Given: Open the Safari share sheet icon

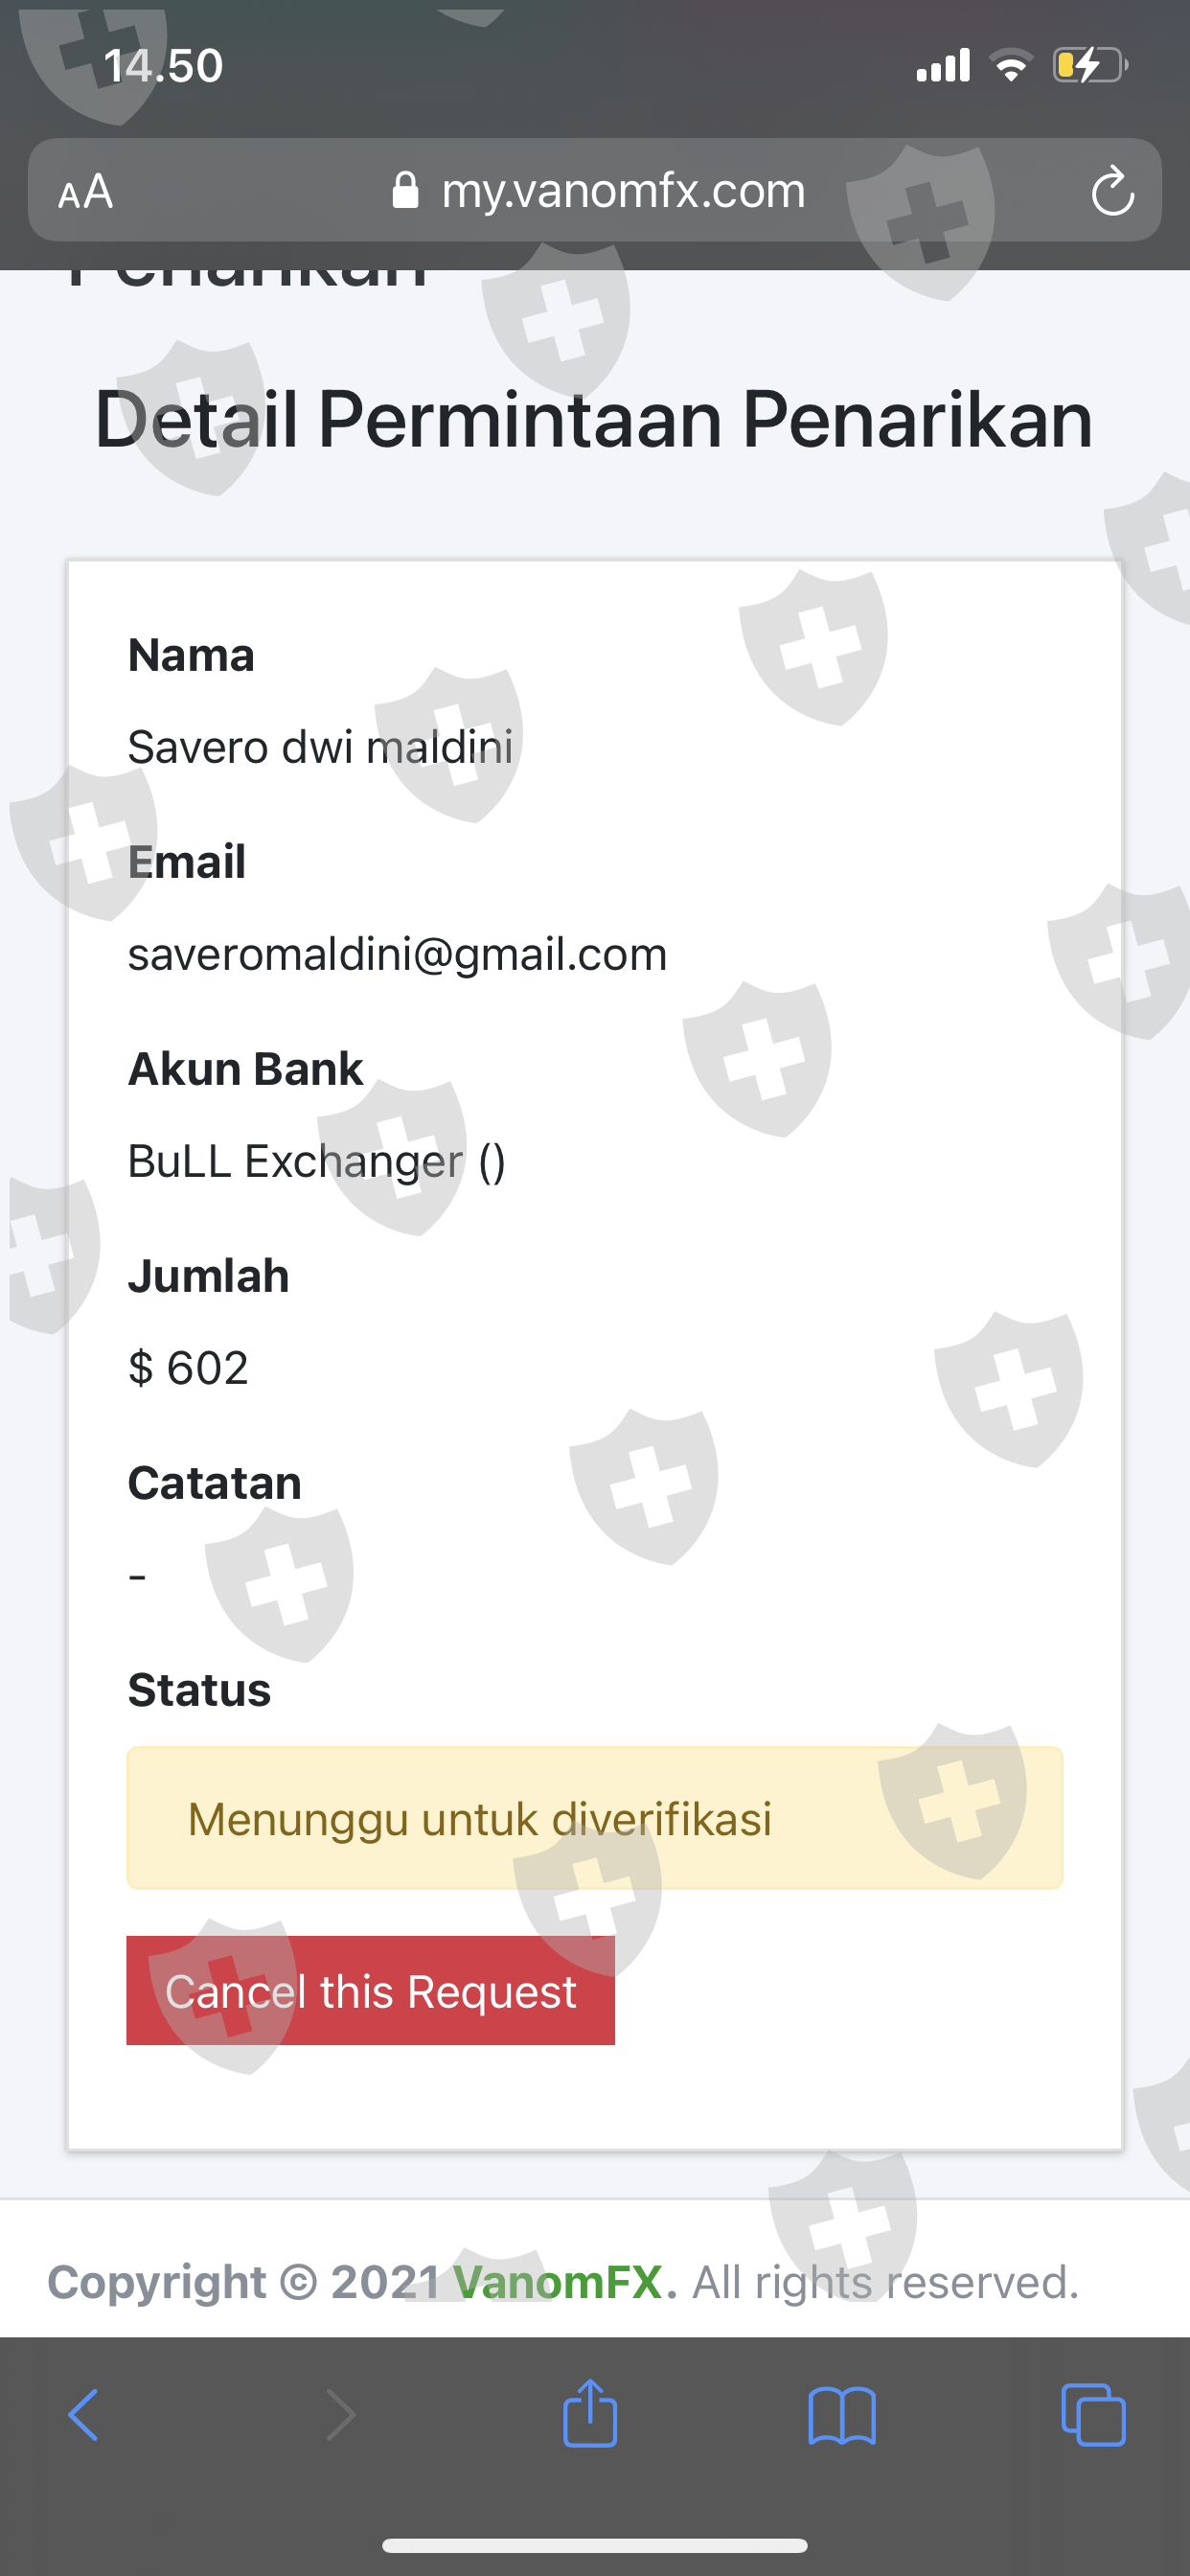Looking at the screenshot, I should [590, 2413].
